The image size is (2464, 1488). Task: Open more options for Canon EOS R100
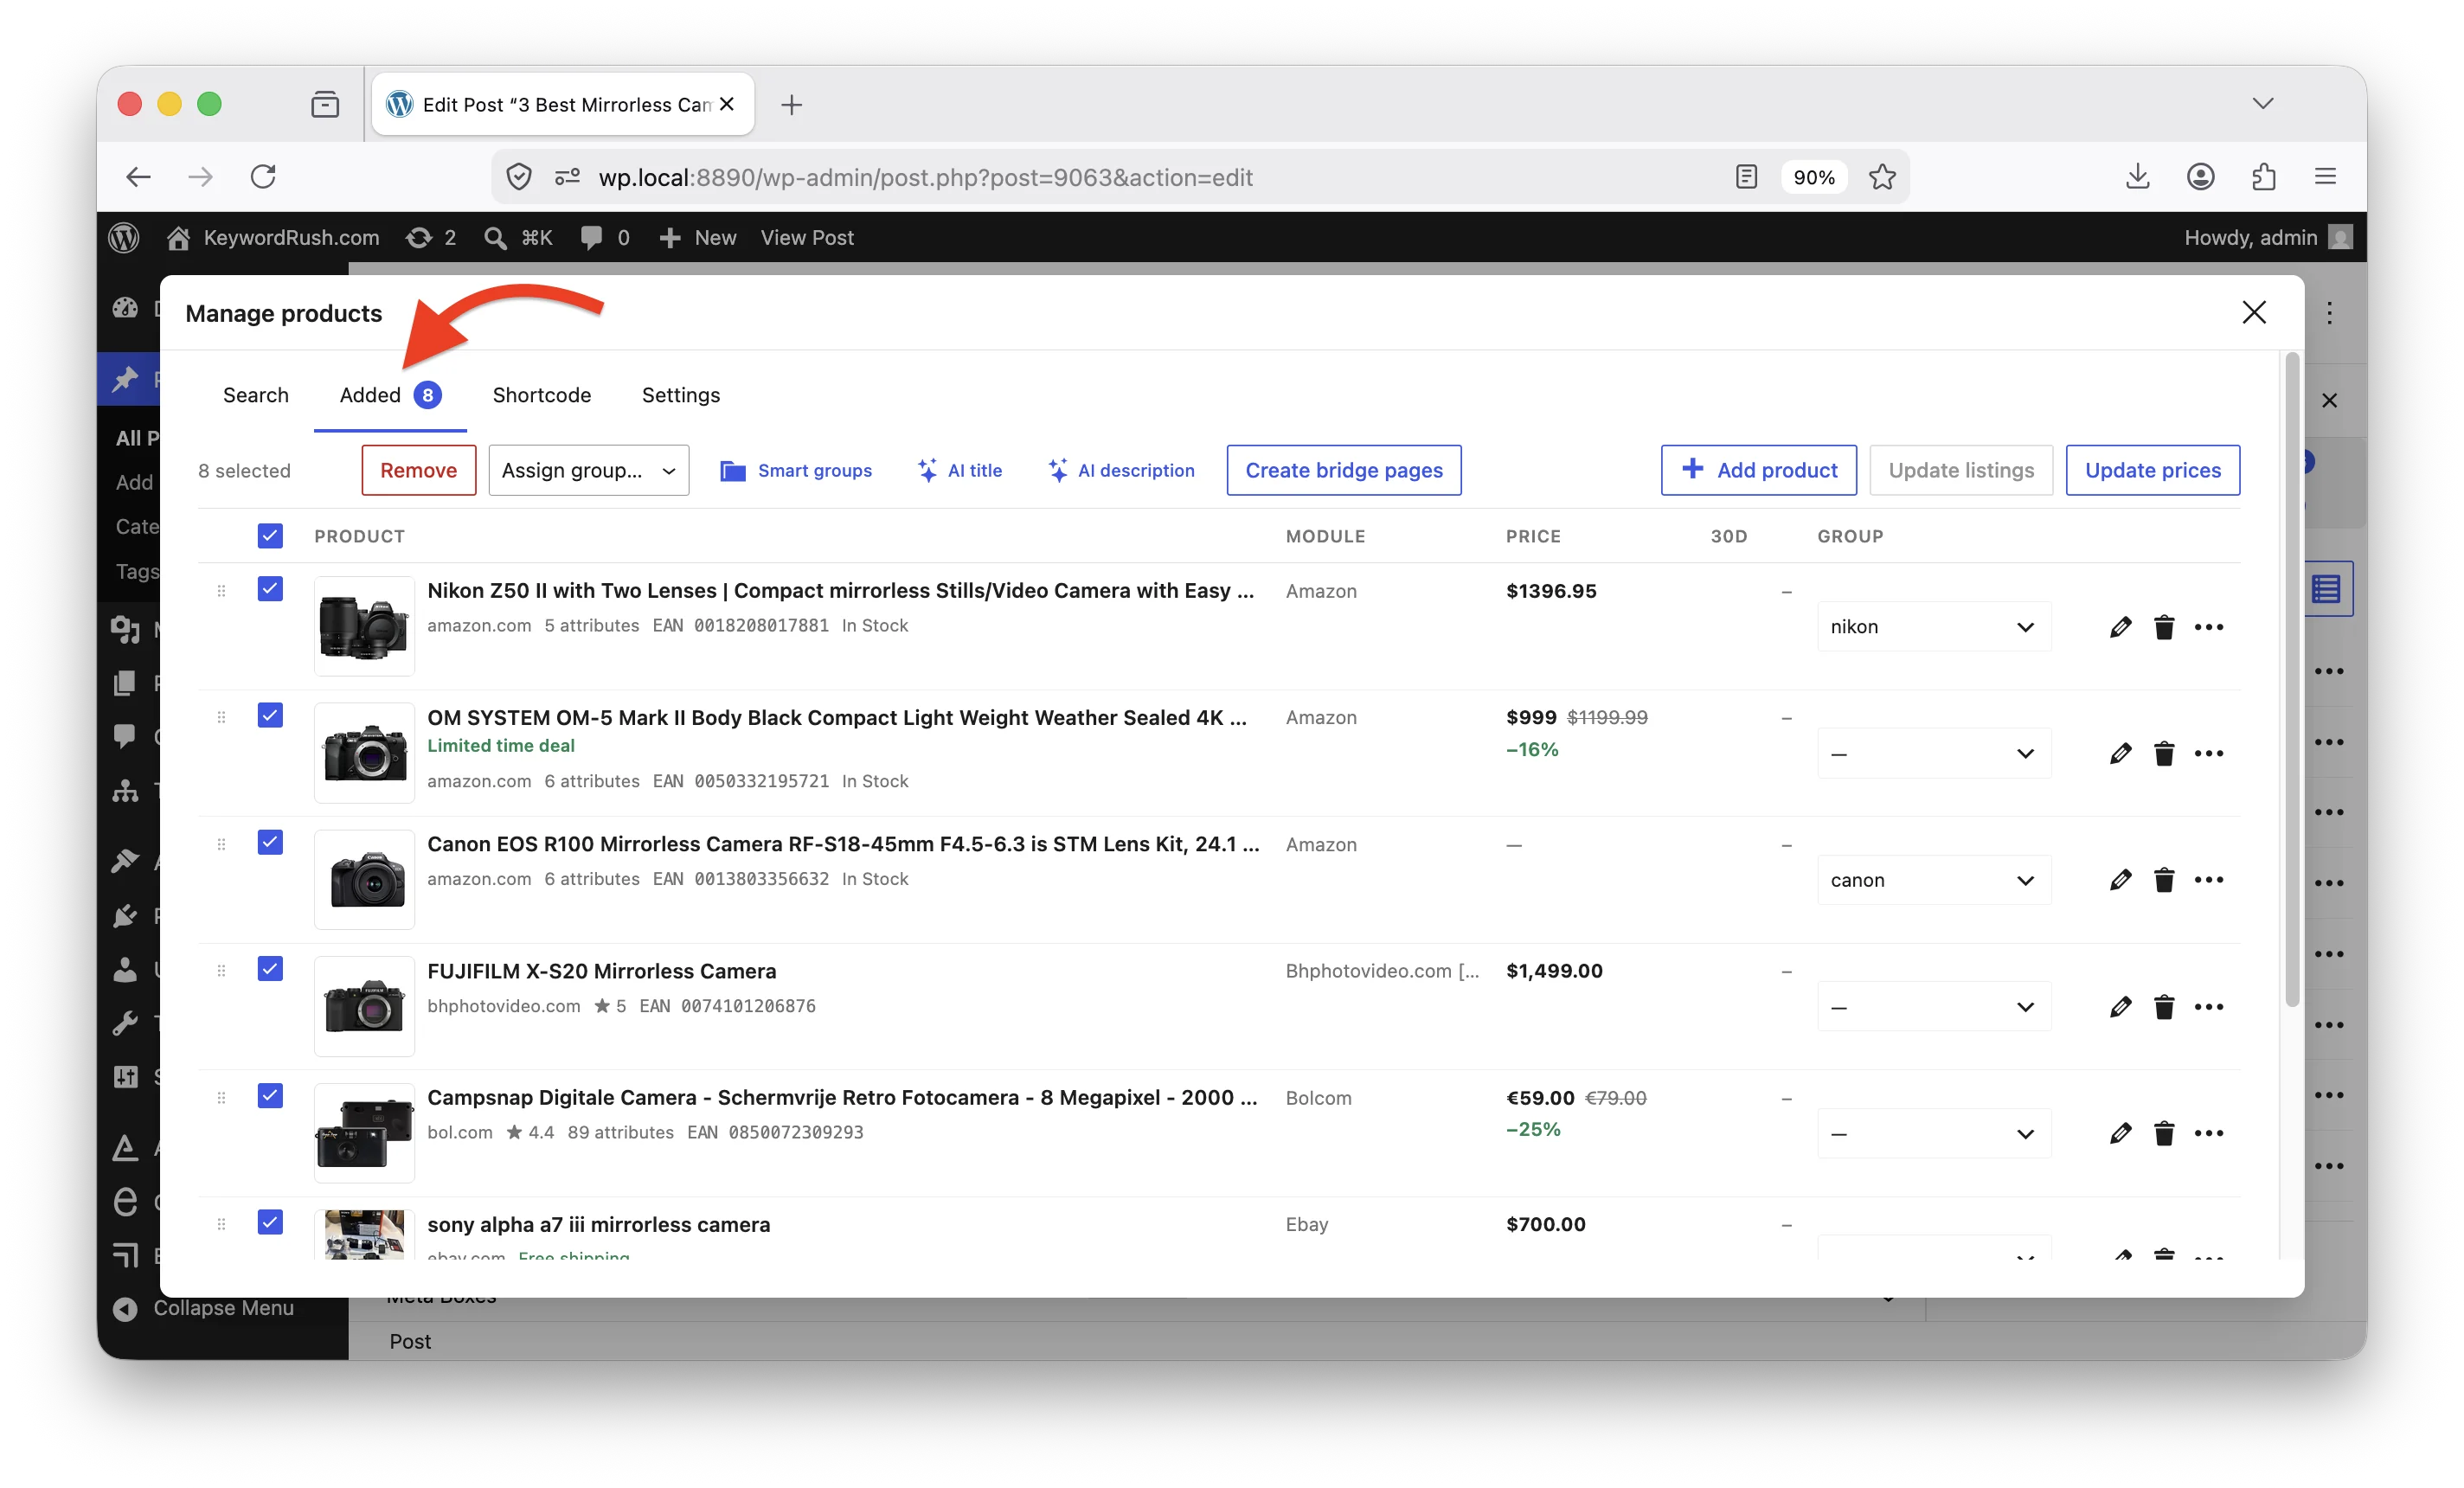pos(2208,880)
